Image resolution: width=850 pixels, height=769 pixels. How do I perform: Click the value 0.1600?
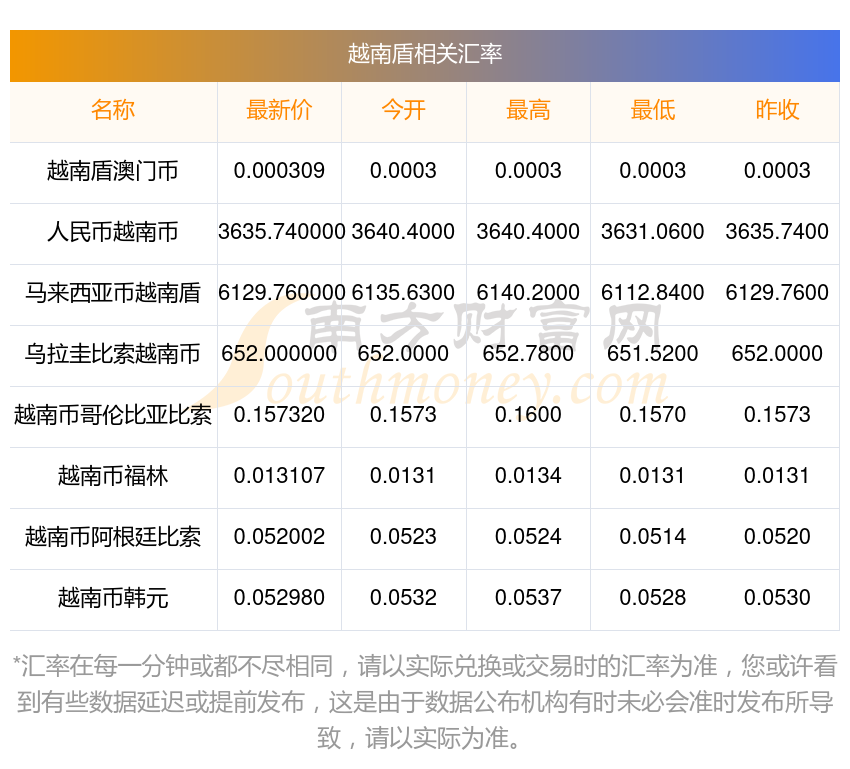(x=528, y=415)
